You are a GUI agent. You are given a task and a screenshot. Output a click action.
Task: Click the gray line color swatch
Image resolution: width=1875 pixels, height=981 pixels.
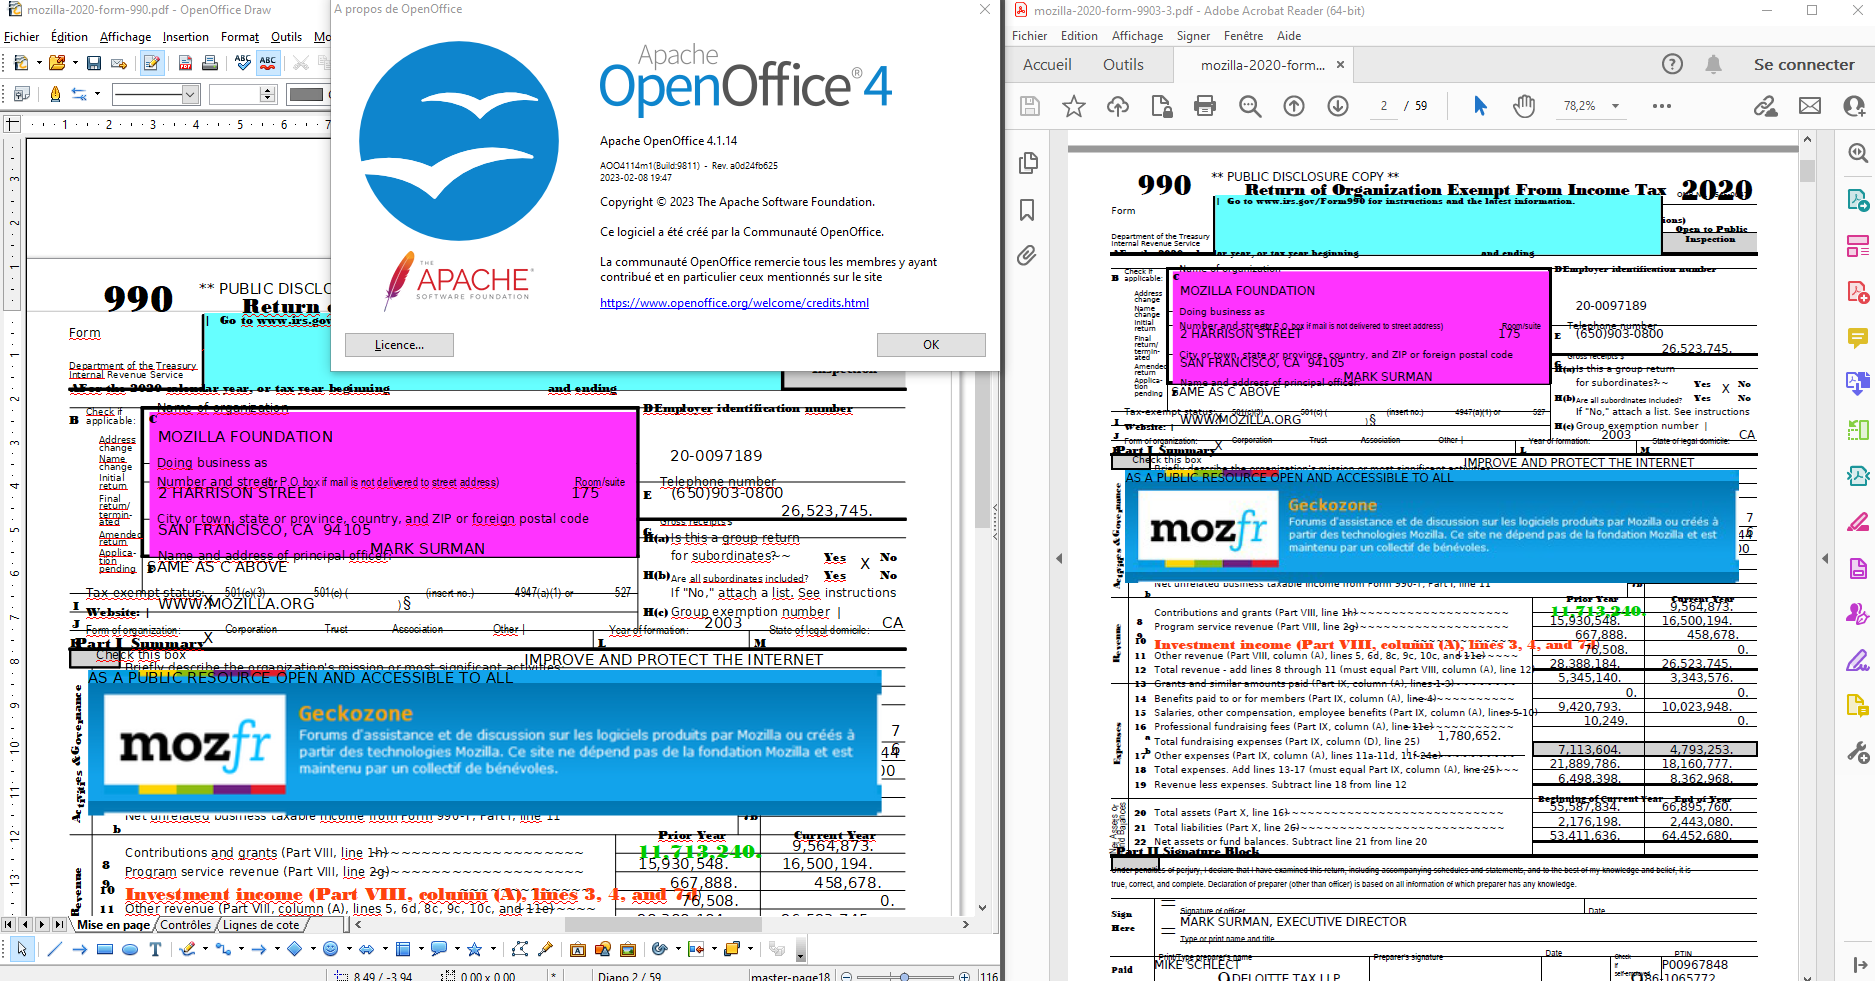306,94
